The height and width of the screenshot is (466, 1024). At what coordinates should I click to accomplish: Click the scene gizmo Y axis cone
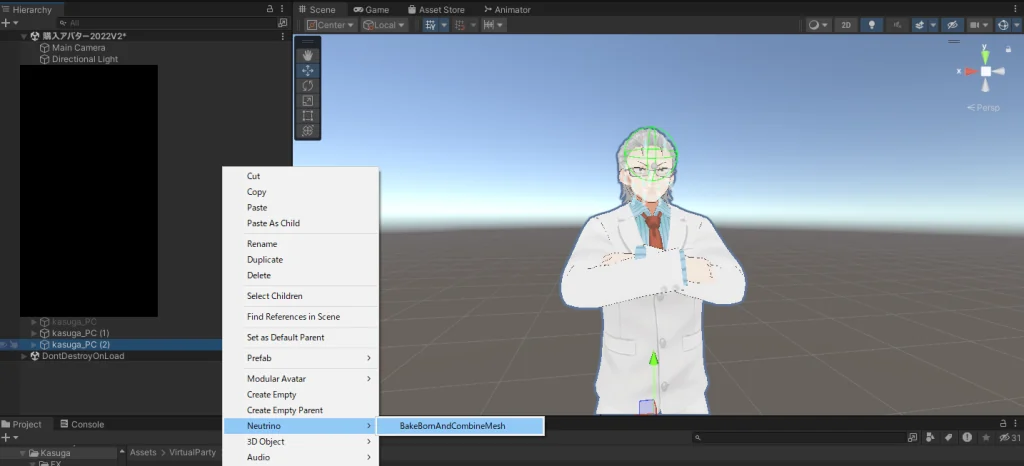click(985, 56)
